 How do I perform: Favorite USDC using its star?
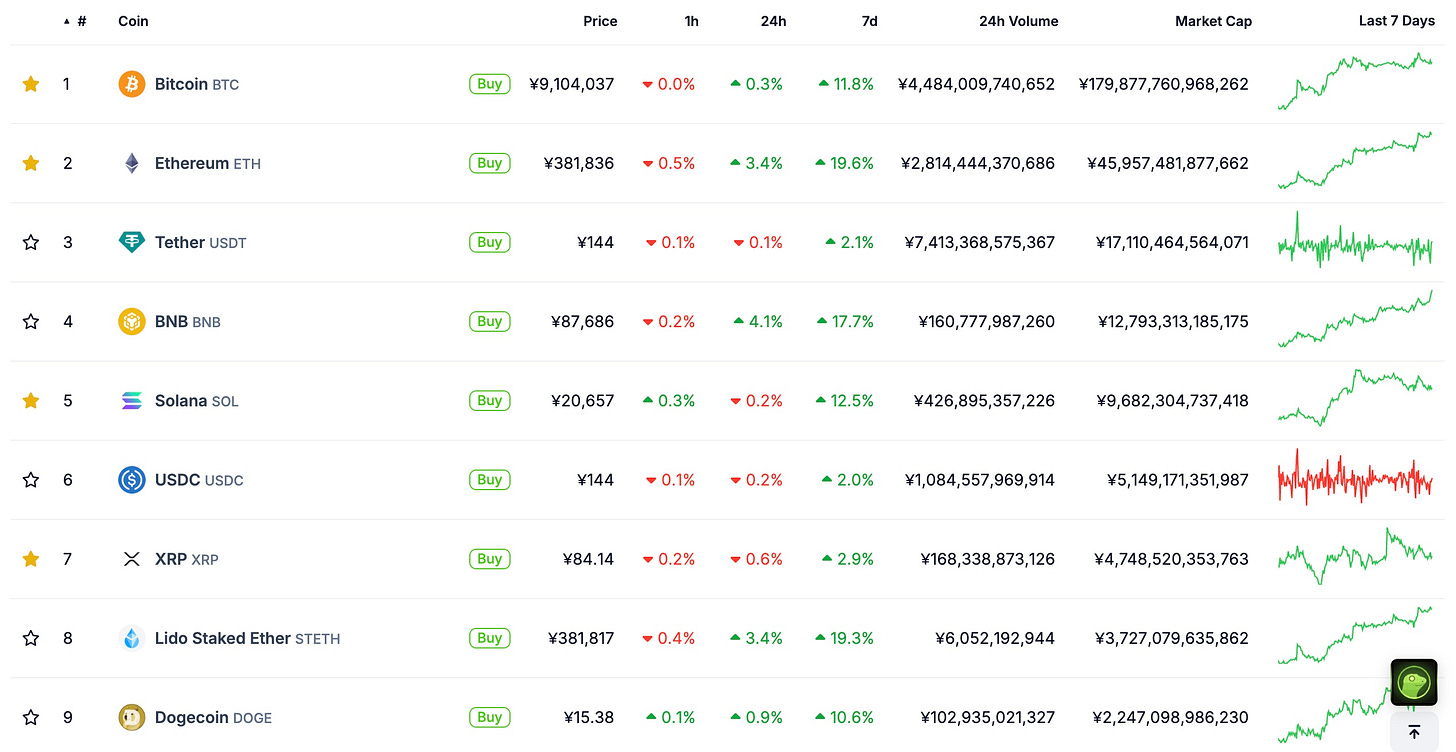(x=31, y=479)
